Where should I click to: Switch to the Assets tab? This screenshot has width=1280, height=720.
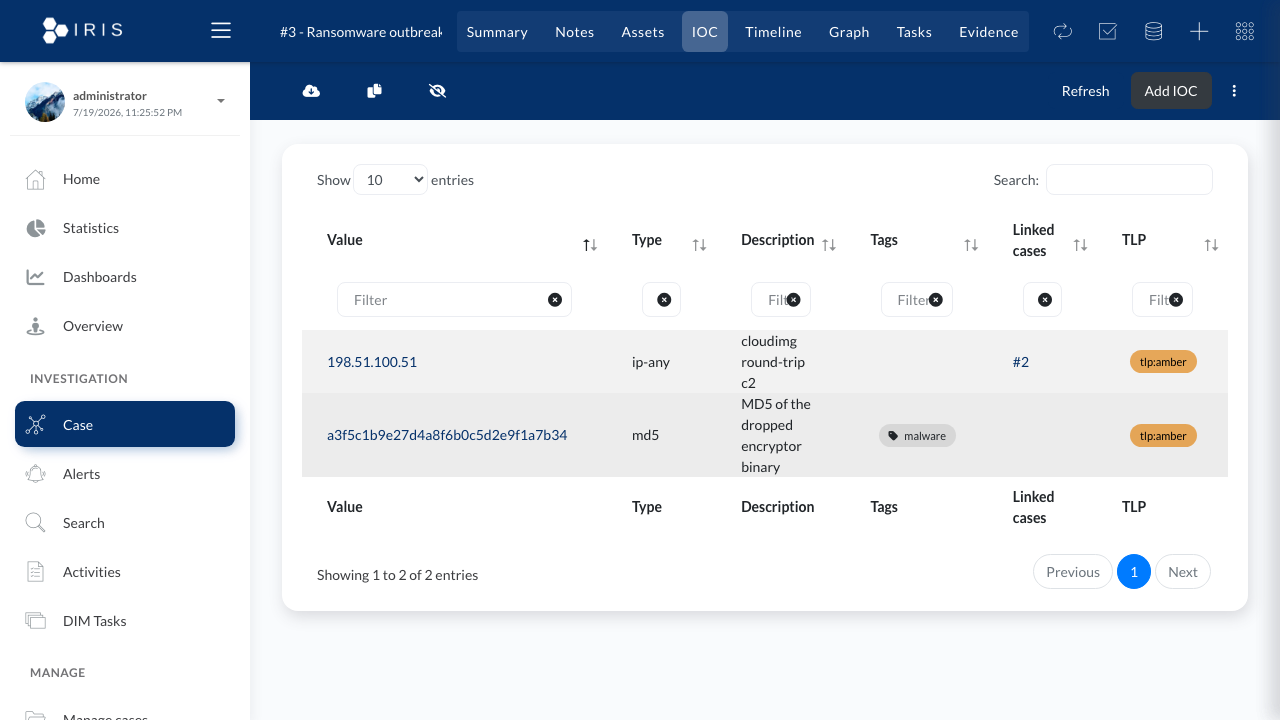click(643, 31)
